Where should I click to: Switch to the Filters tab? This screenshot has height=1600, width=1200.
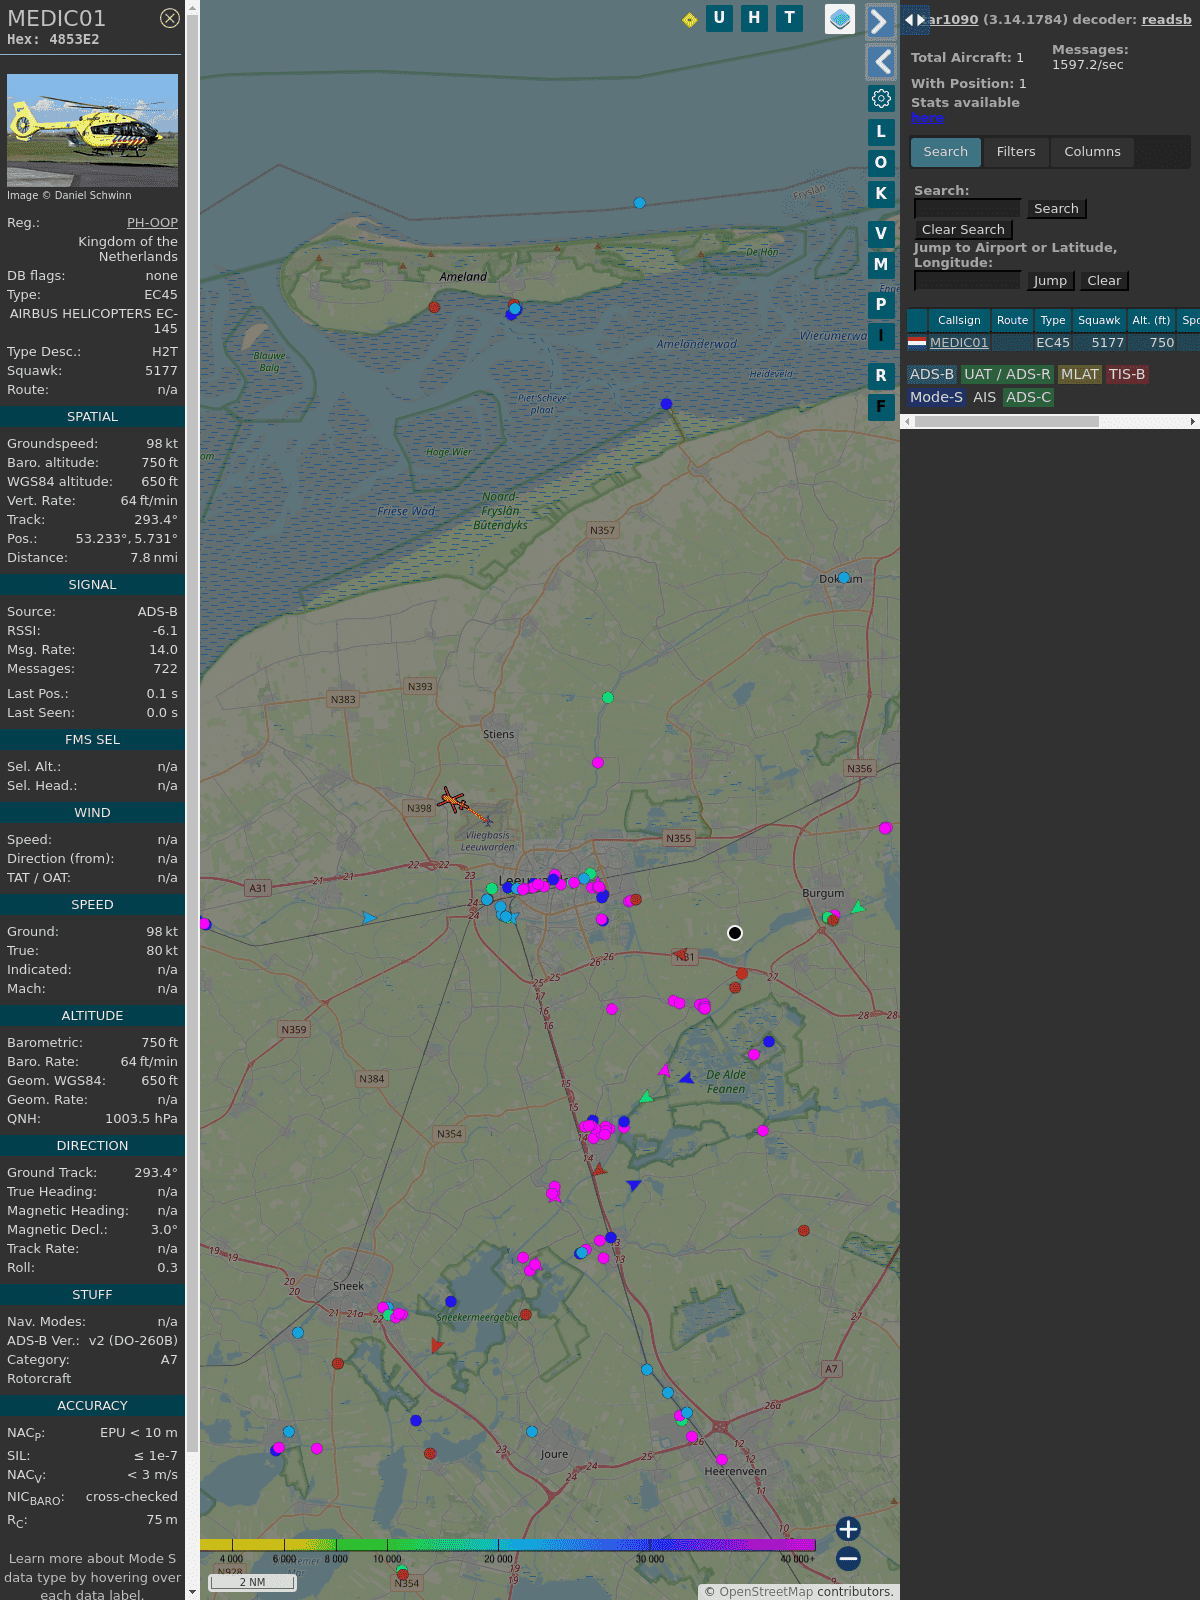(1016, 152)
